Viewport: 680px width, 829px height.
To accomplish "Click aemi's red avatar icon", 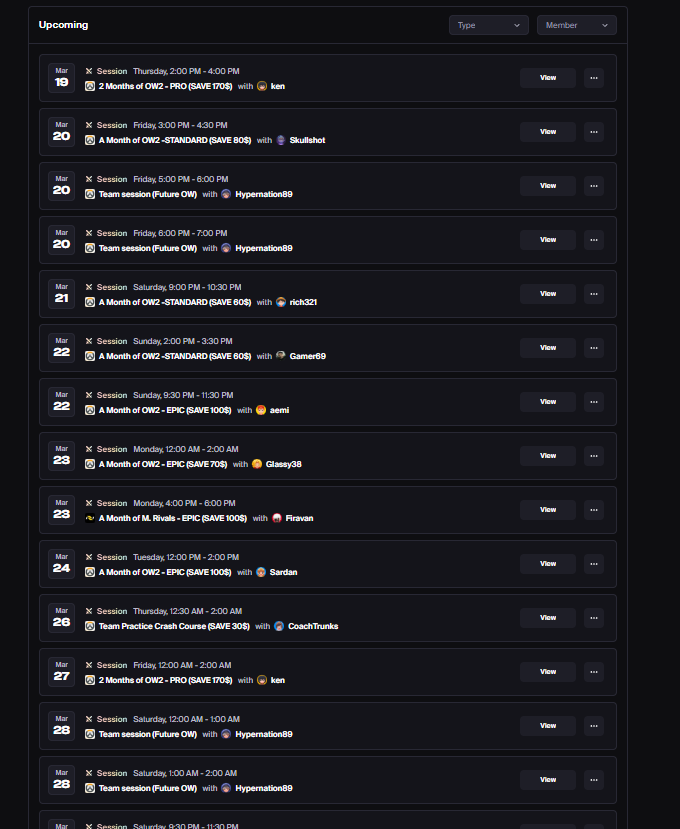I will 261,410.
